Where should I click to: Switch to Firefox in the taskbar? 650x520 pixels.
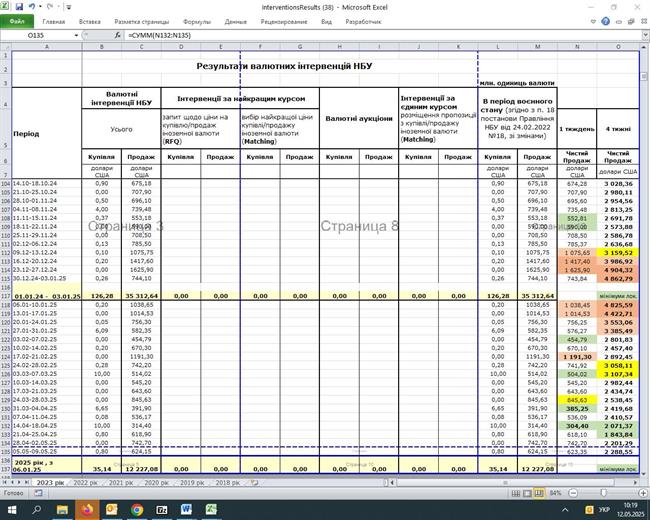pos(87,510)
